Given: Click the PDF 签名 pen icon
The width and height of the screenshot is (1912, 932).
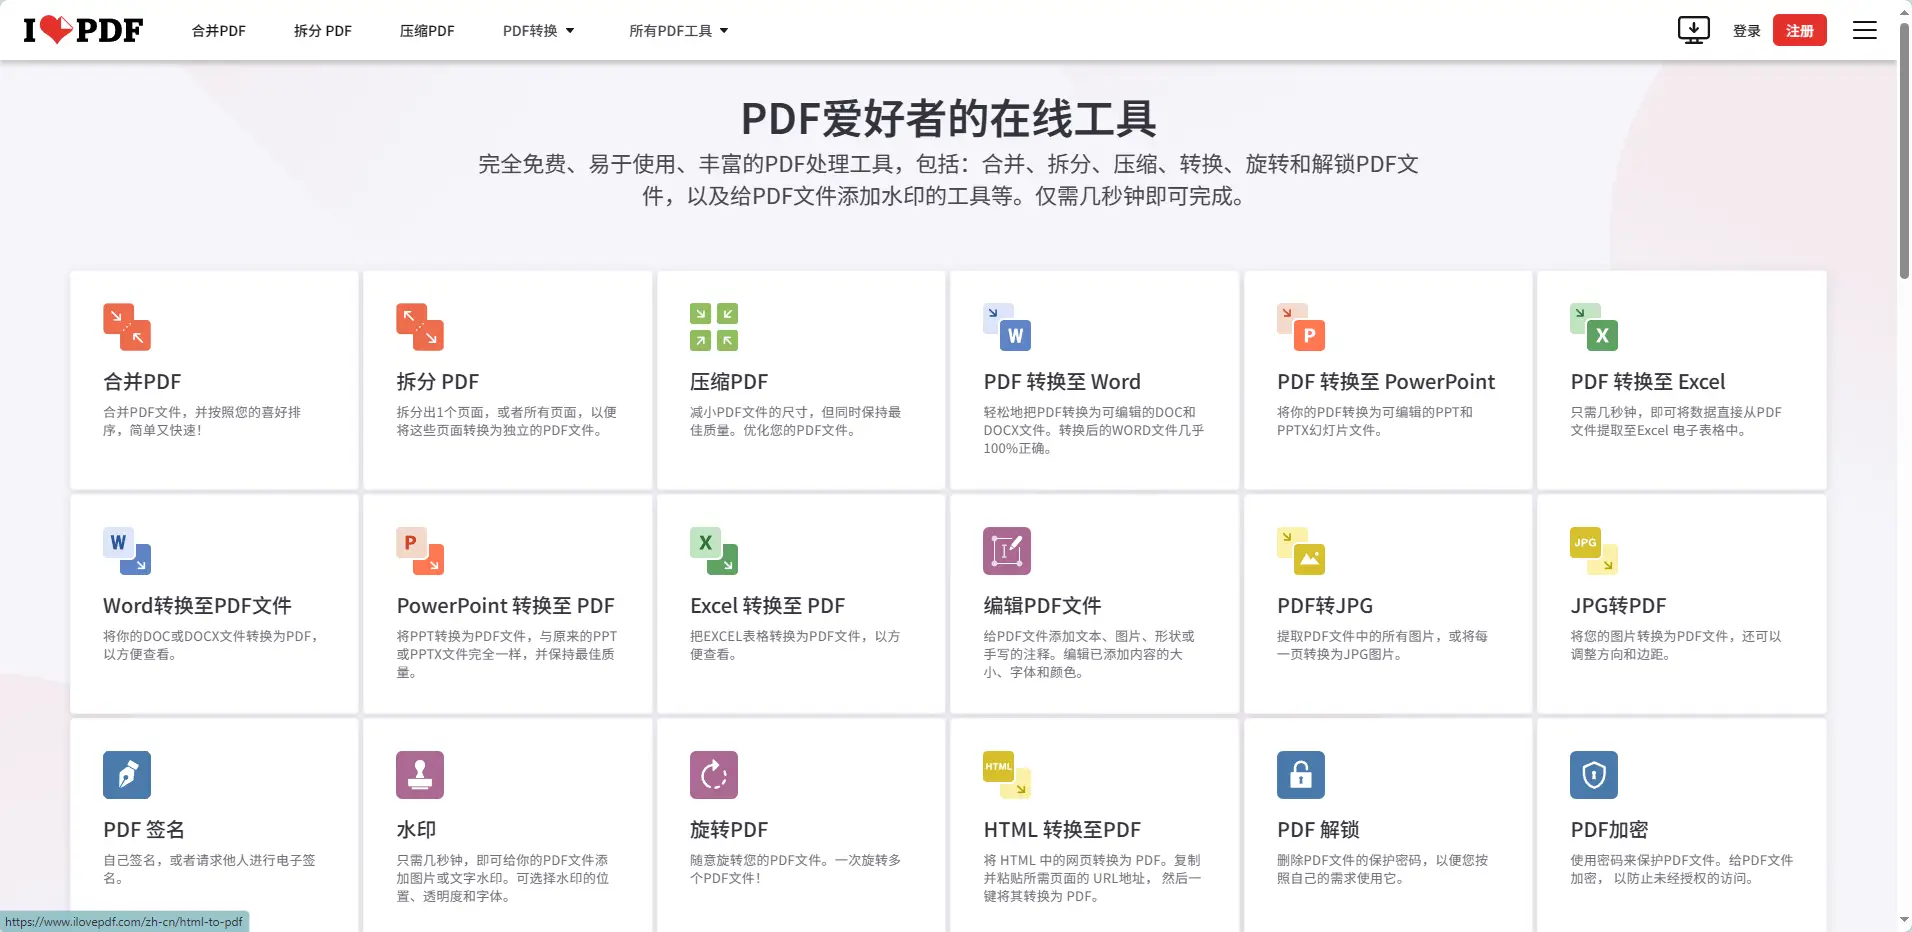Looking at the screenshot, I should coord(127,775).
